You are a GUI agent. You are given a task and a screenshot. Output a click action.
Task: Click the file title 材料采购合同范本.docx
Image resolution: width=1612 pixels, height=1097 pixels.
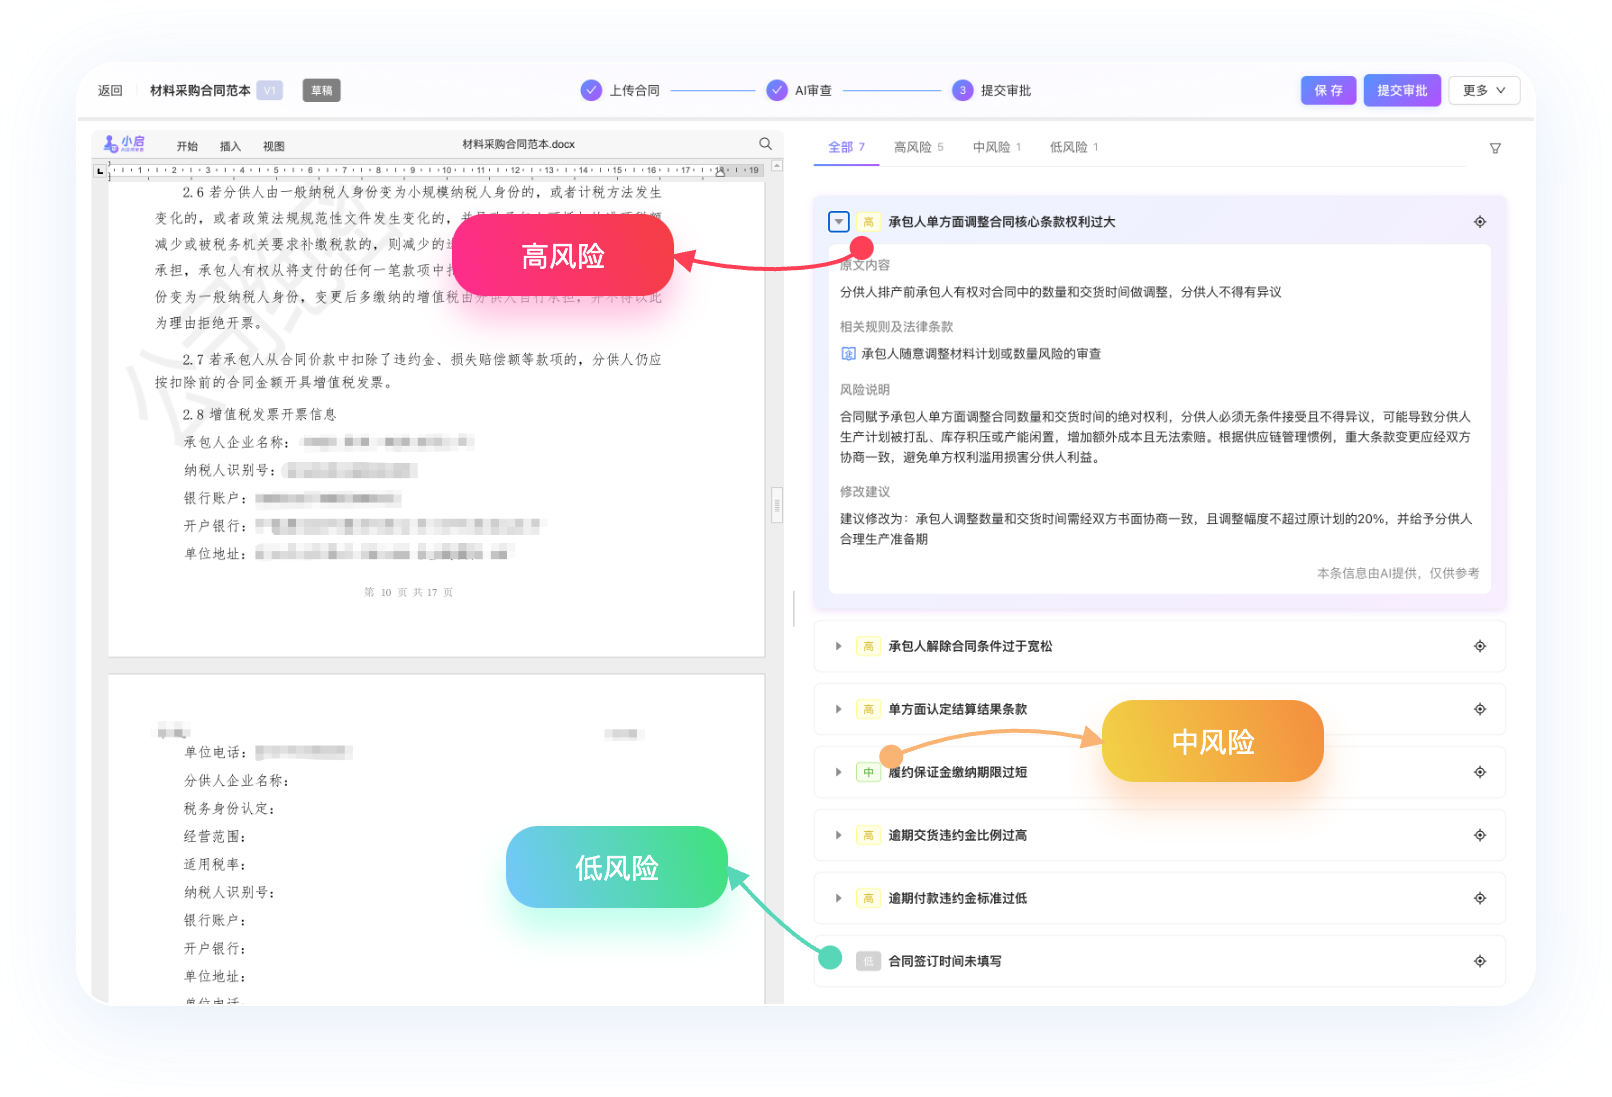point(518,145)
